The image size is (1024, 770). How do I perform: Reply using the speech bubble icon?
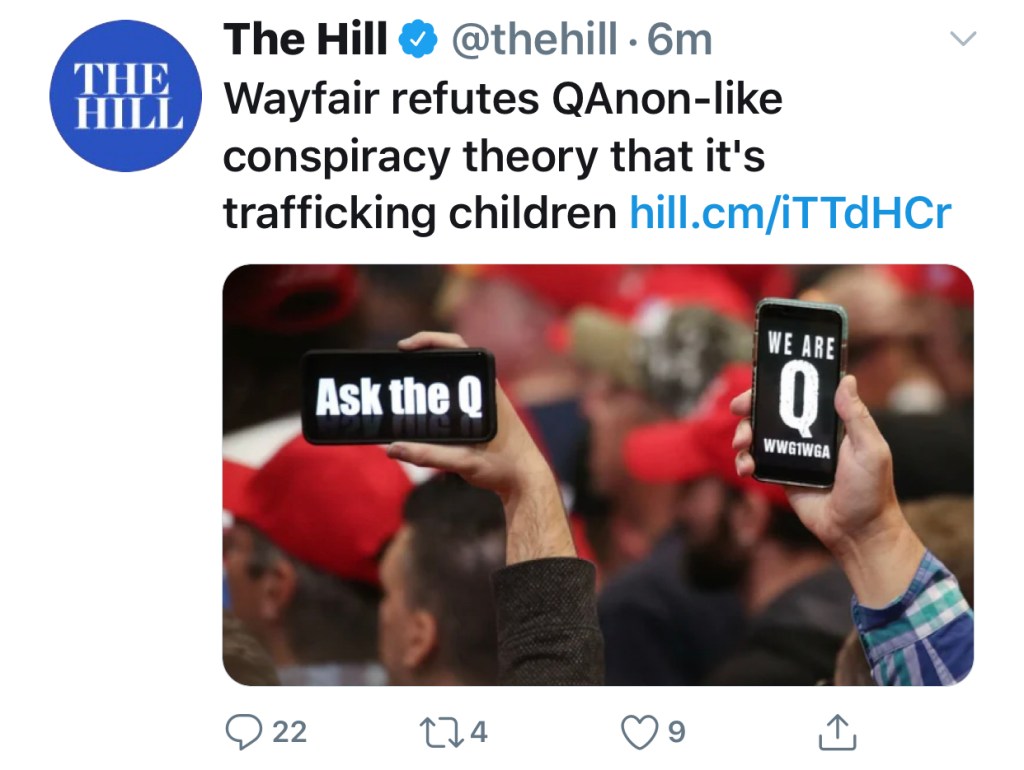pos(244,731)
